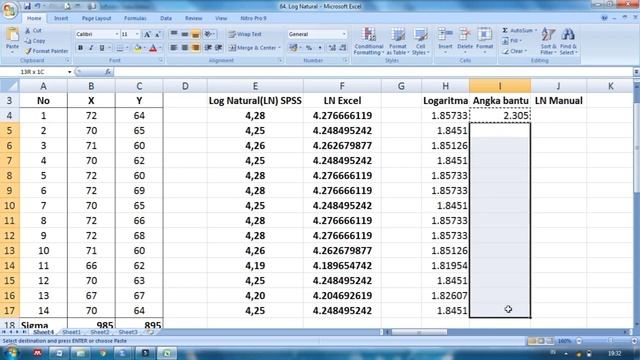Open the Font dialog launcher

pos(161,60)
